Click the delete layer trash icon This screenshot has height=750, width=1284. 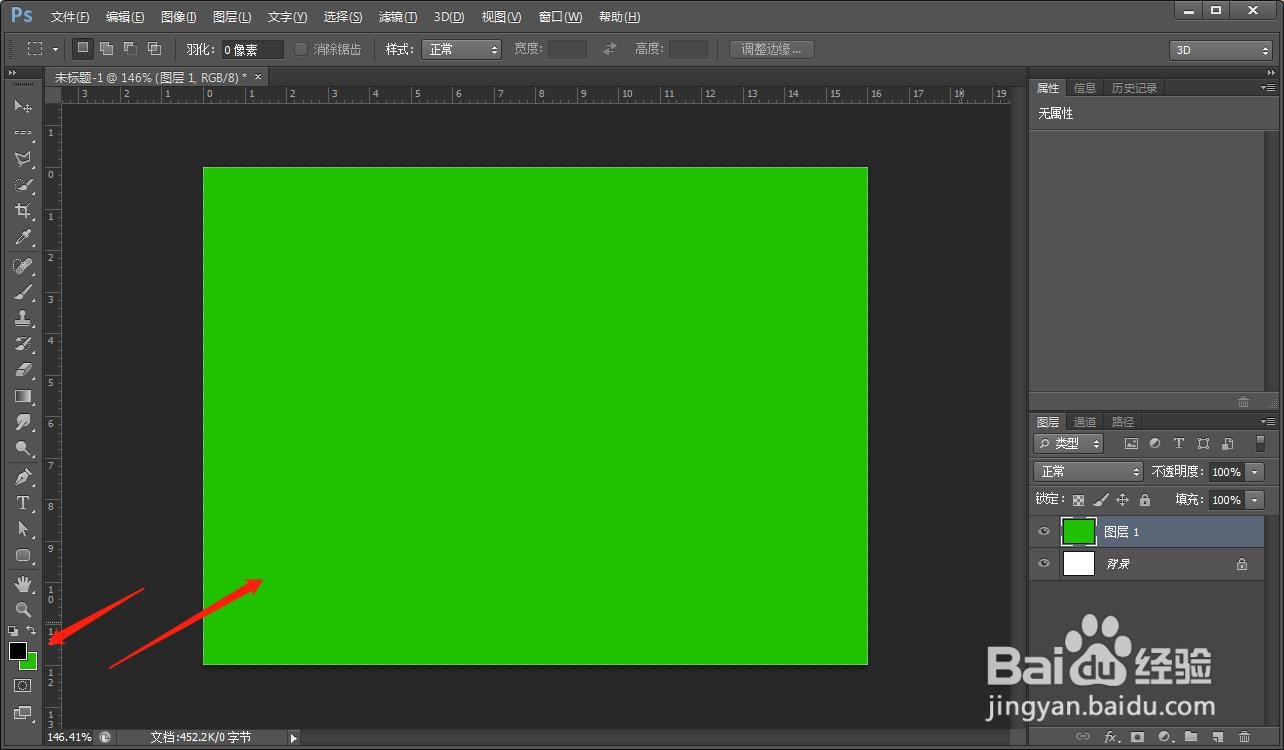[x=1244, y=737]
